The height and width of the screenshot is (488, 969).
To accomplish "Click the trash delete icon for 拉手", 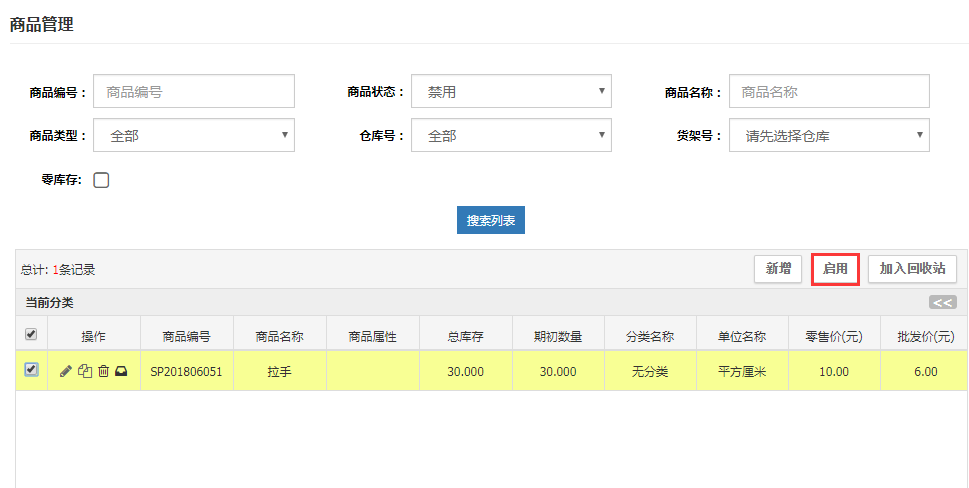I will click(x=103, y=371).
